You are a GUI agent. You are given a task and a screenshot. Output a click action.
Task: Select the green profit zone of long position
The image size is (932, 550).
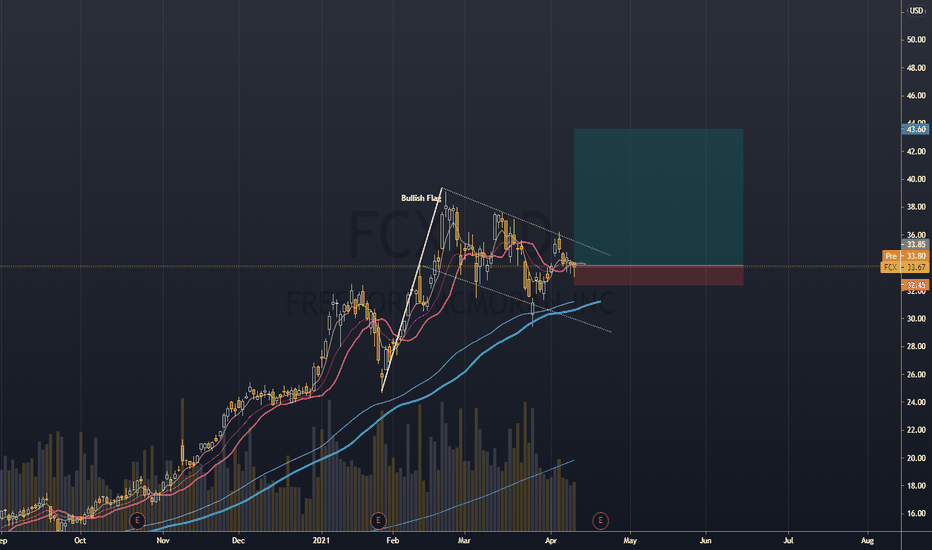tap(659, 197)
